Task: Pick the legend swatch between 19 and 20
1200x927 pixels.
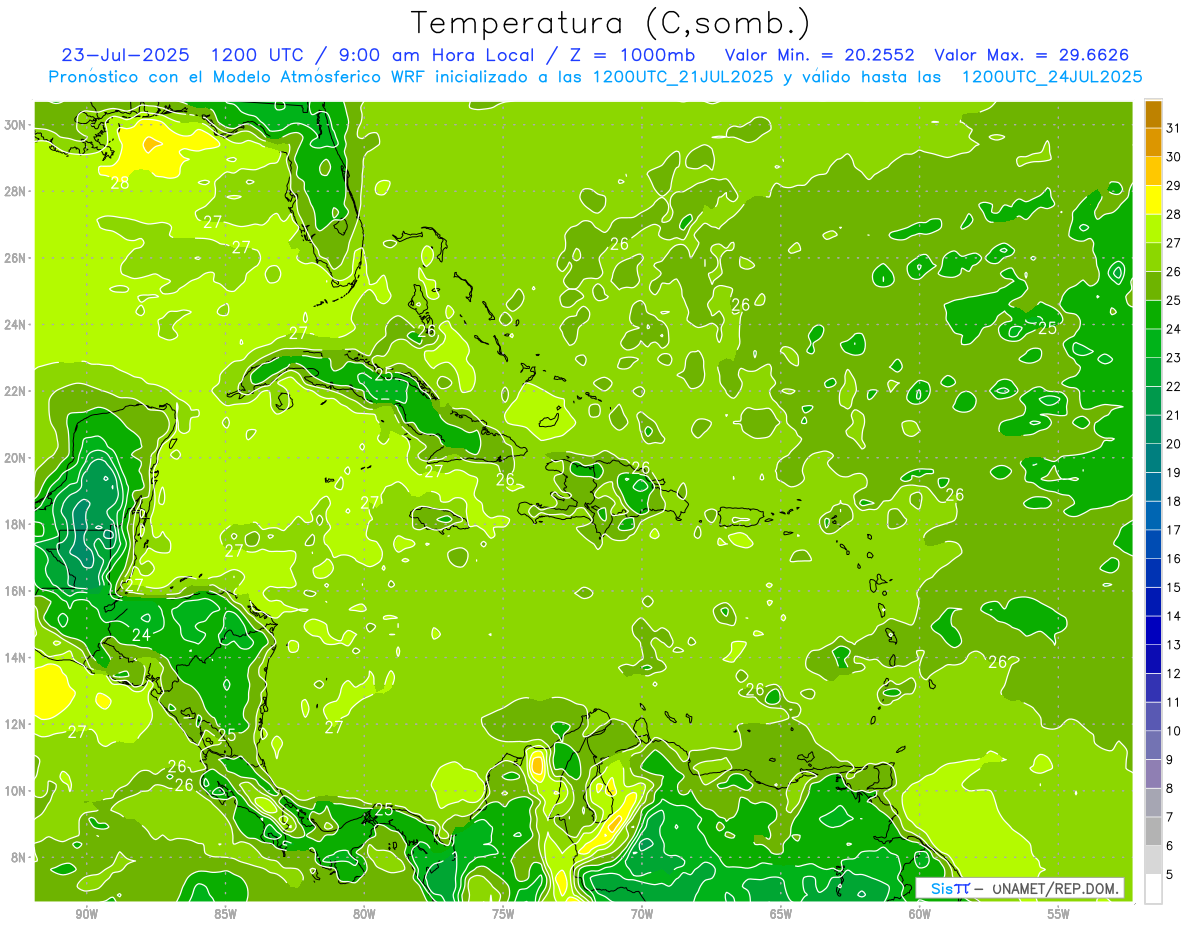Action: 1153,458
